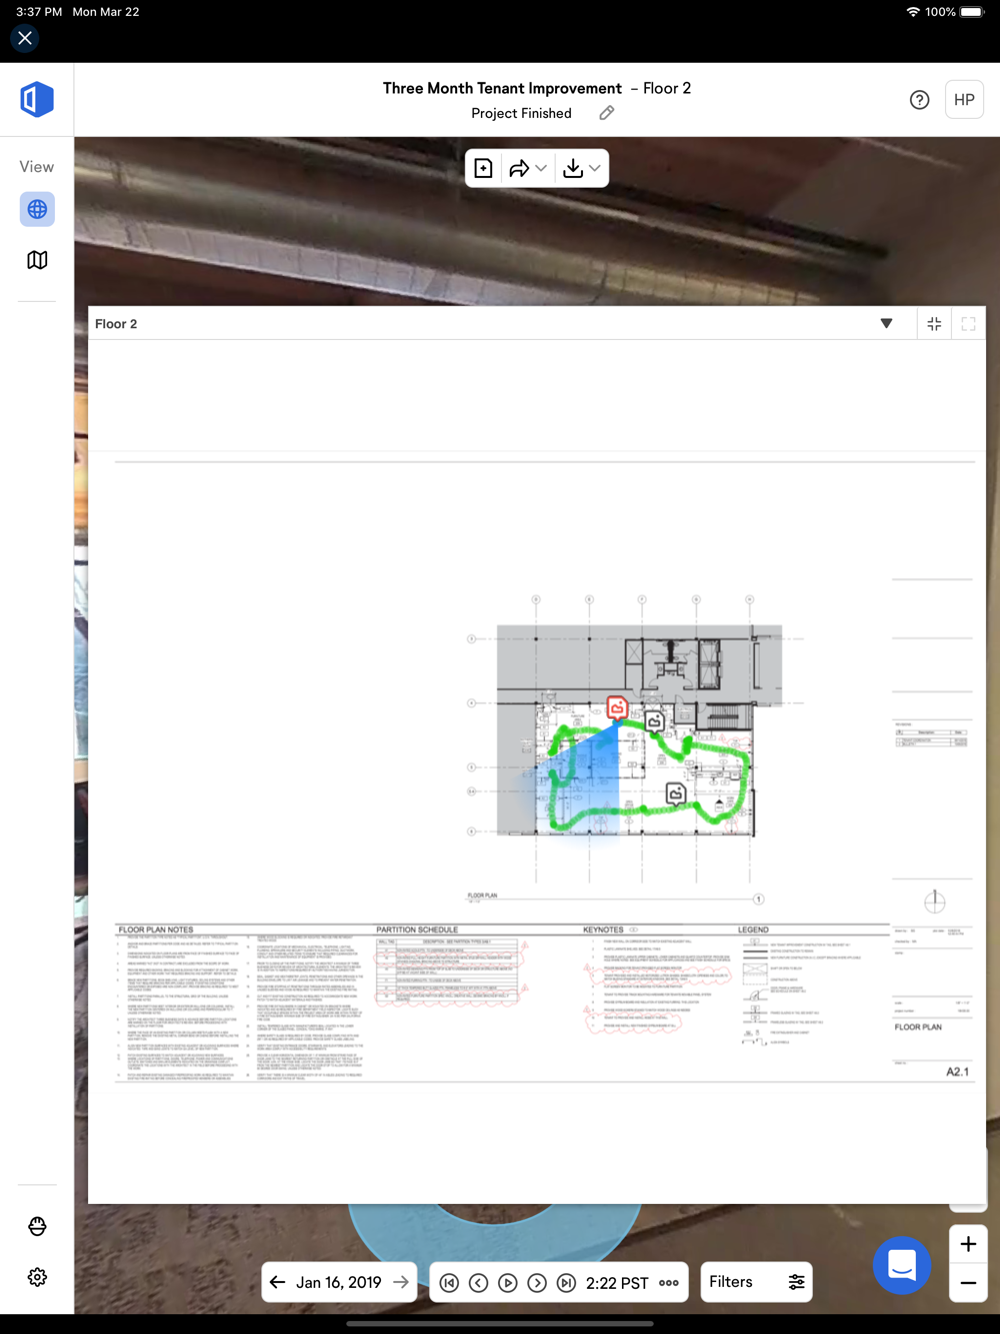
Task: Open the help question mark icon
Action: point(920,100)
